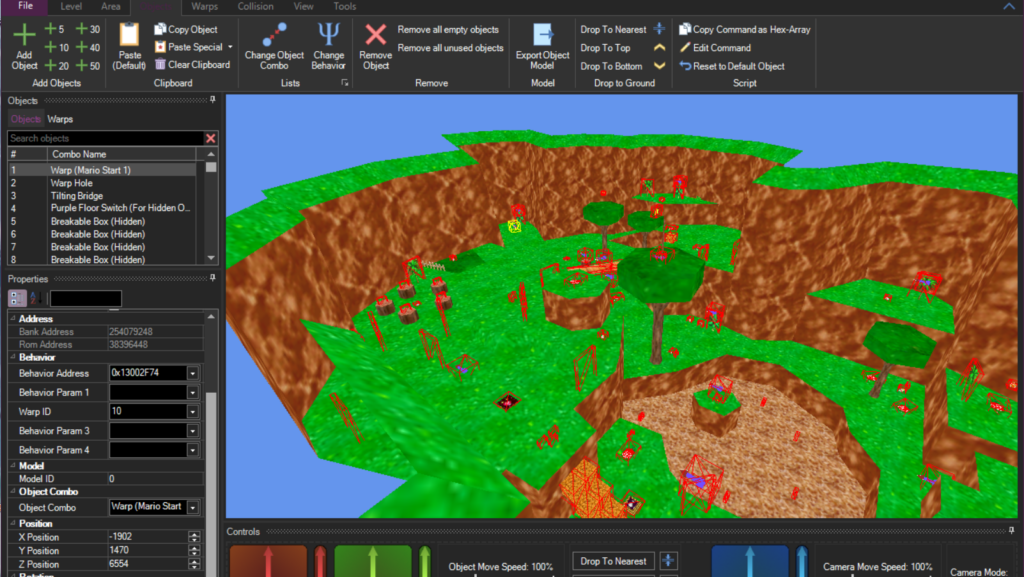Screen dimensions: 1024x577
Task: Click Paste Special in the Clipboard group
Action: (x=189, y=47)
